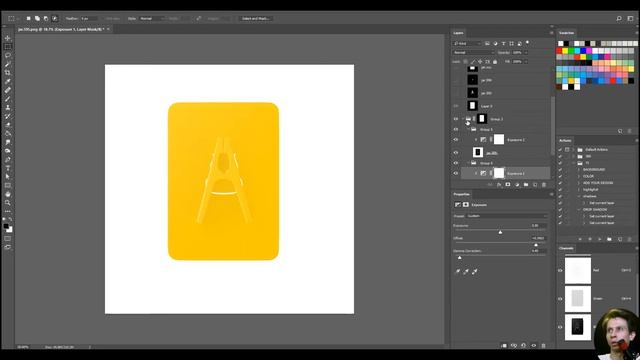
Task: Click the foreground color box
Action: coord(6,227)
